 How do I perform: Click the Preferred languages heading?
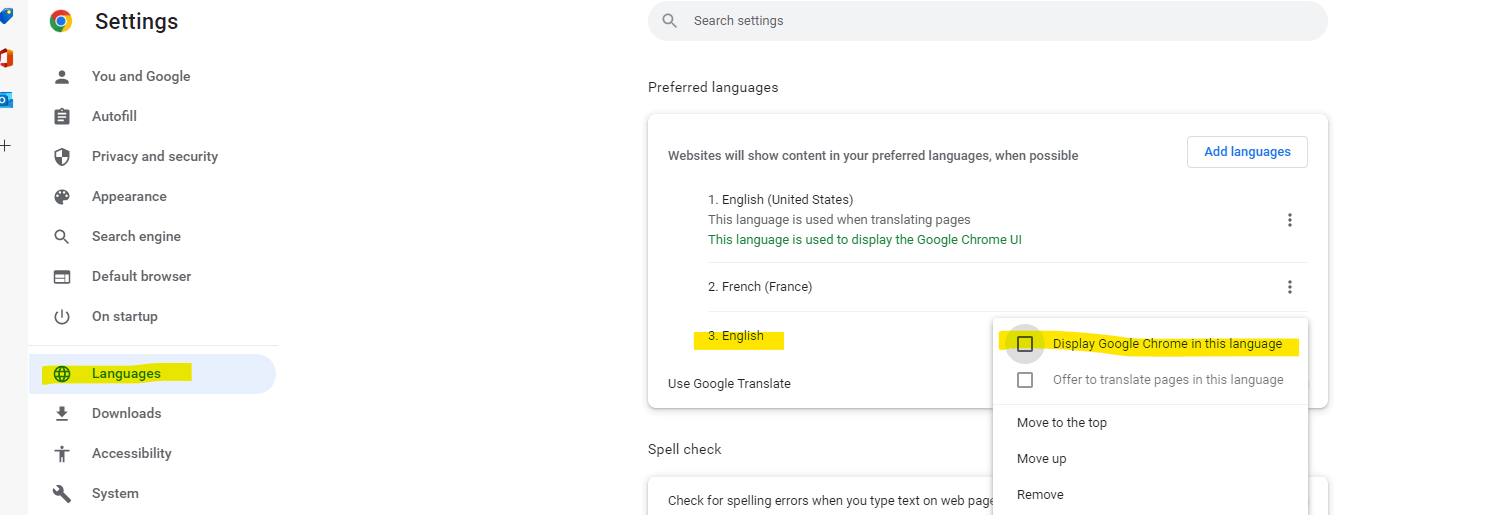point(713,88)
